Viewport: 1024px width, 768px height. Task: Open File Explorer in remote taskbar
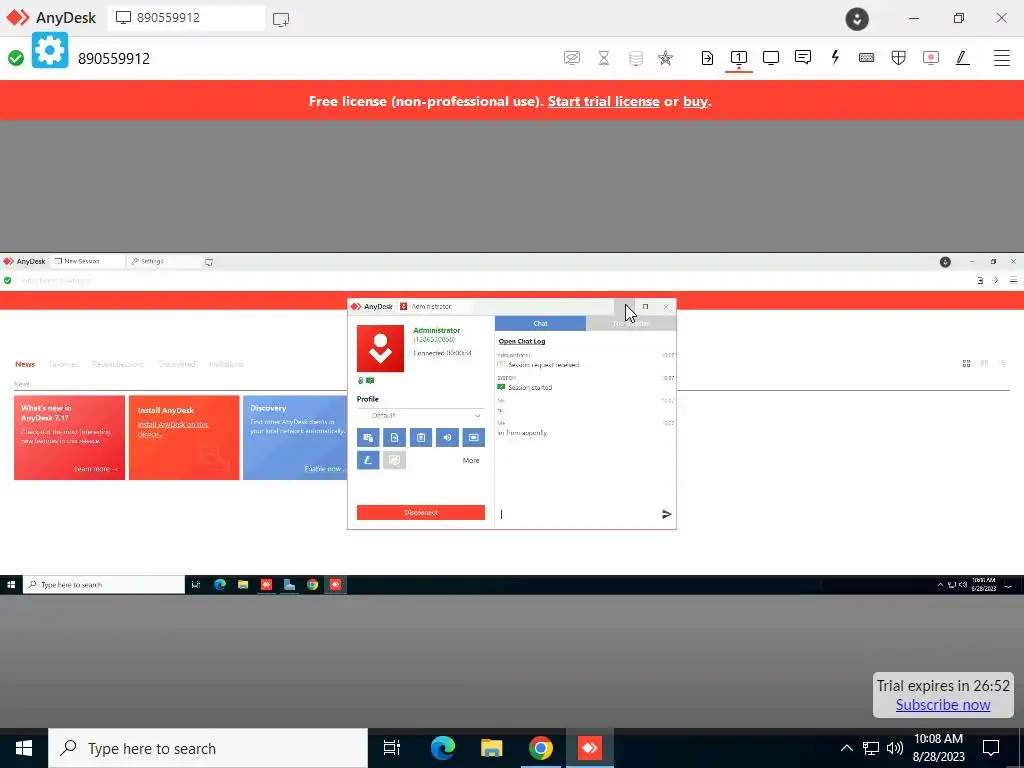coord(243,584)
